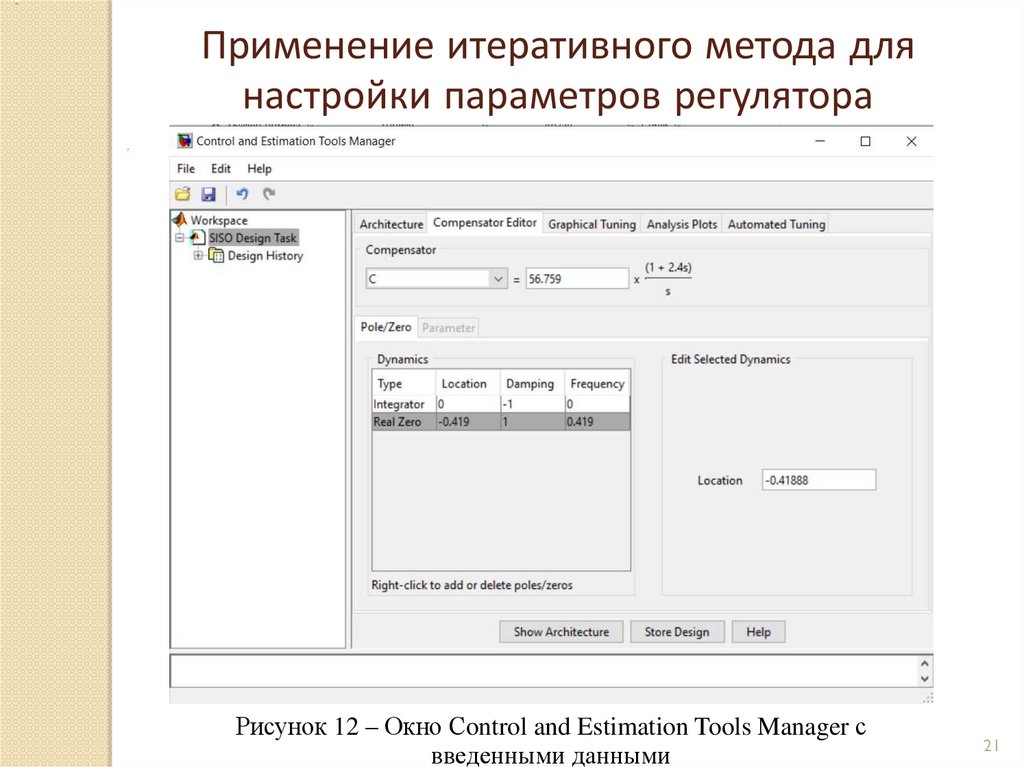Select the Workspace tree item
This screenshot has height=767, width=1024.
point(219,220)
